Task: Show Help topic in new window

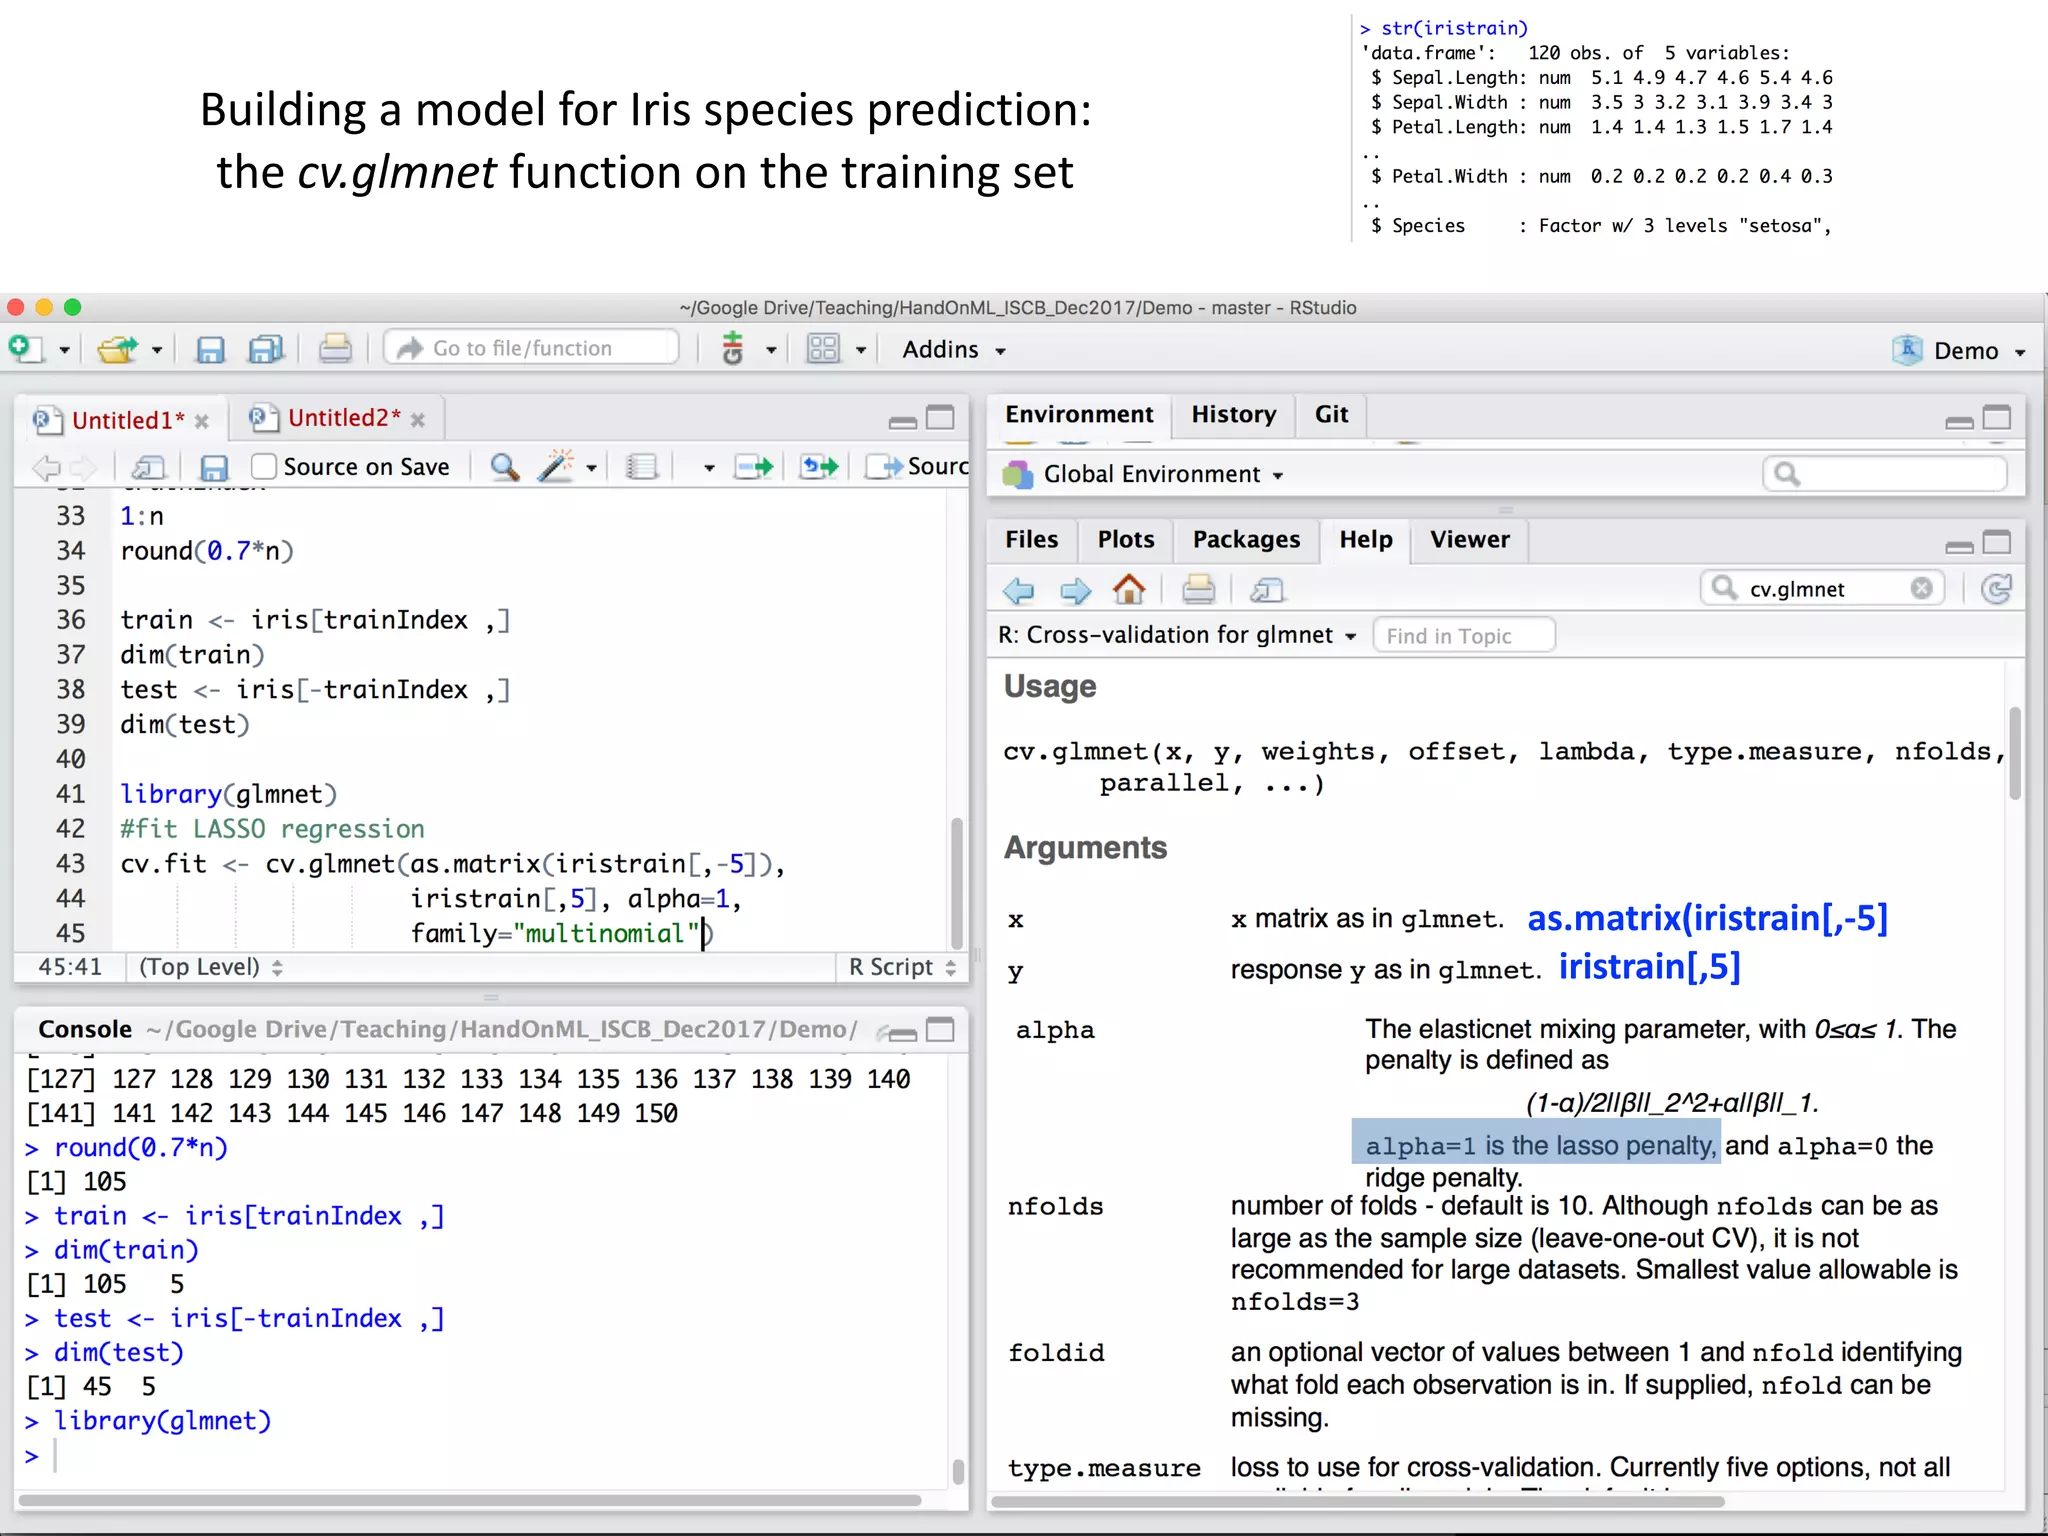Action: point(1267,590)
